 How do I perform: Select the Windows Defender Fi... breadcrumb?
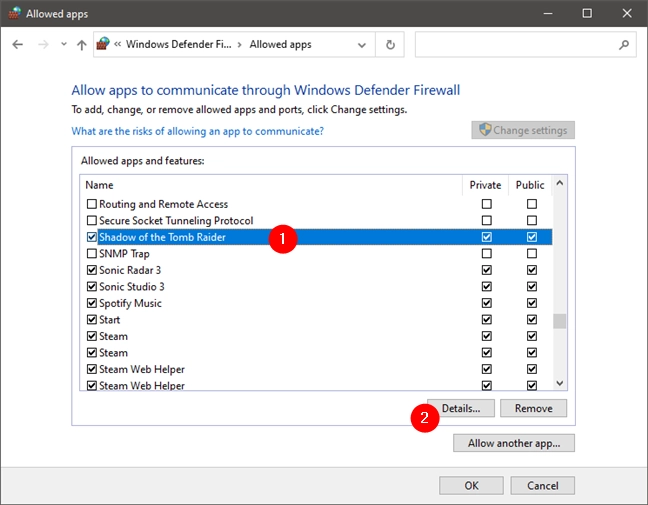179,44
